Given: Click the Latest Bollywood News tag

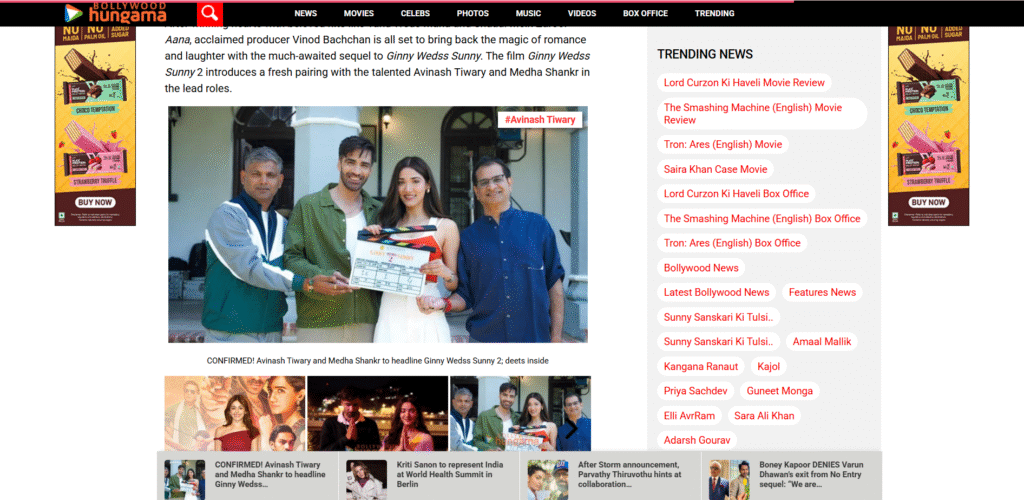Looking at the screenshot, I should click(x=716, y=293).
